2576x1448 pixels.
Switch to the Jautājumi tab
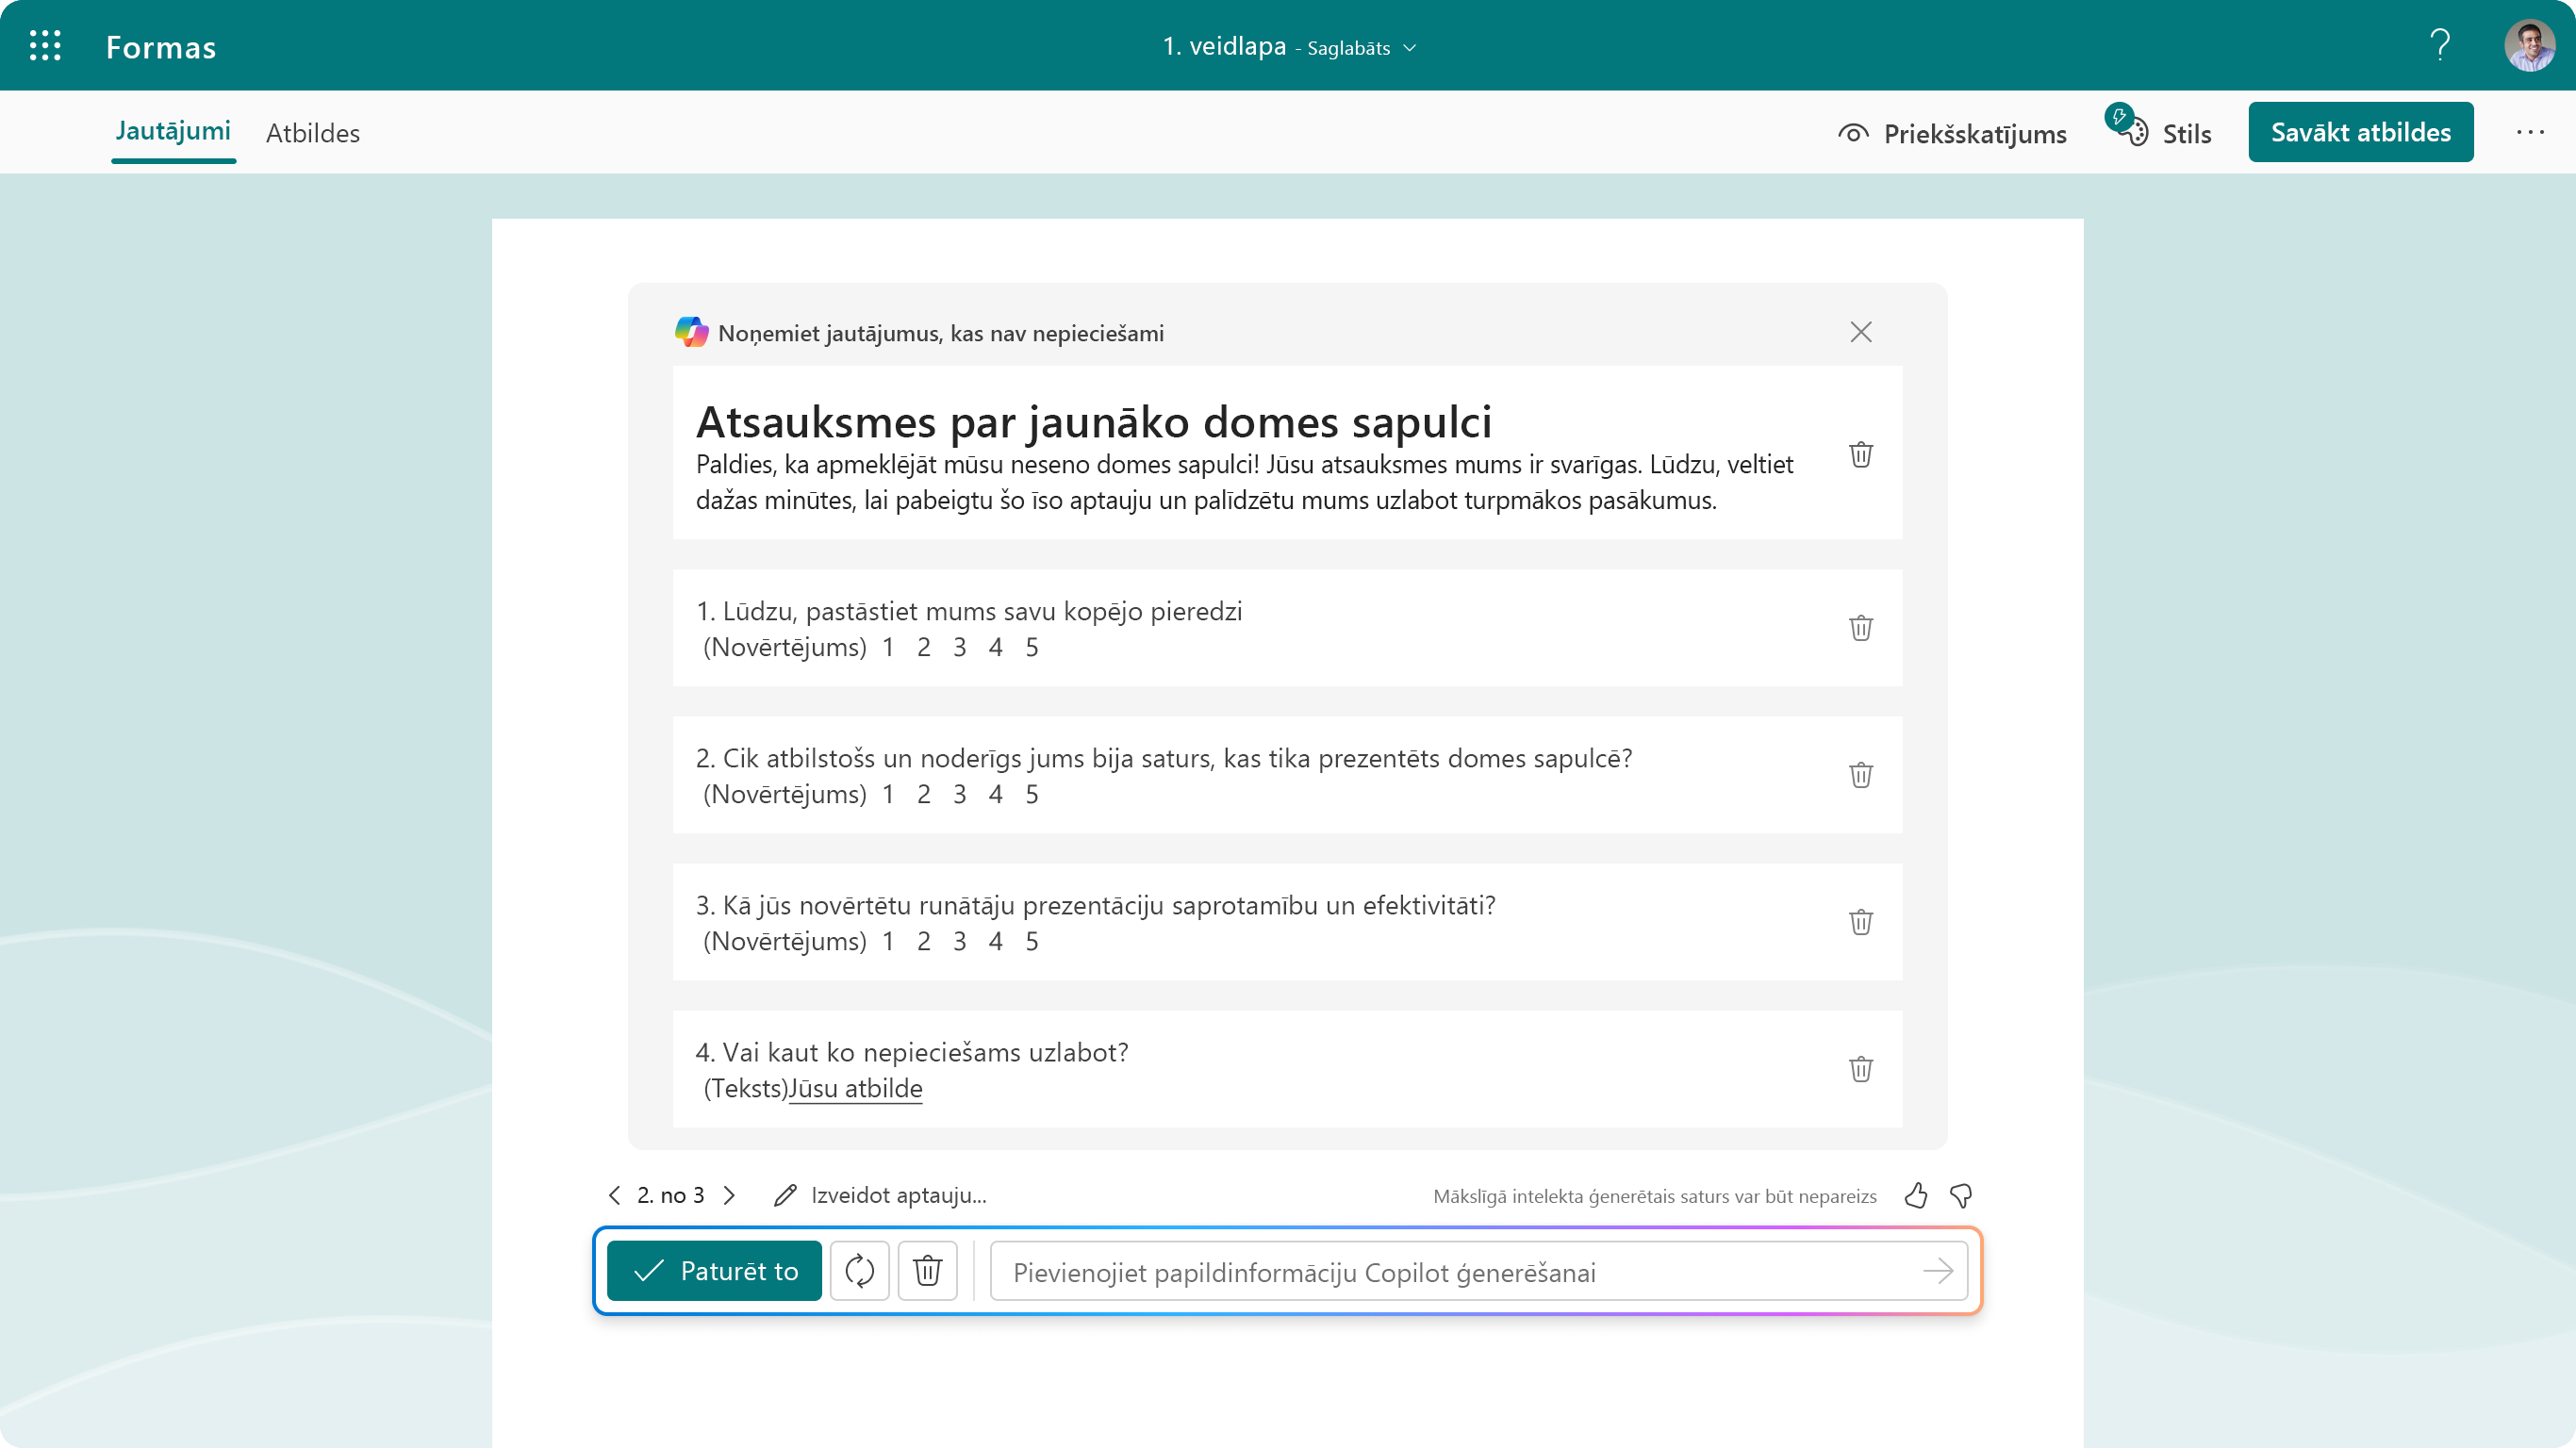[x=173, y=131]
